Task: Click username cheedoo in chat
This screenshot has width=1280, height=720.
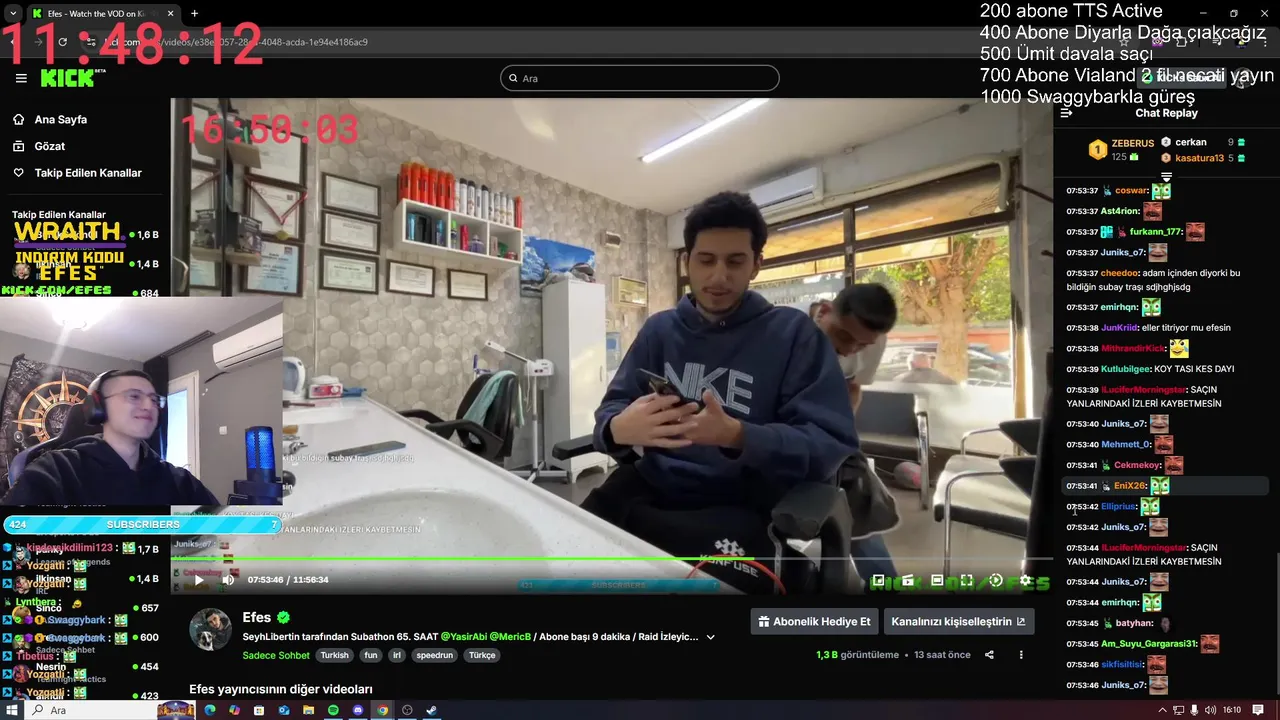Action: click(x=1120, y=273)
